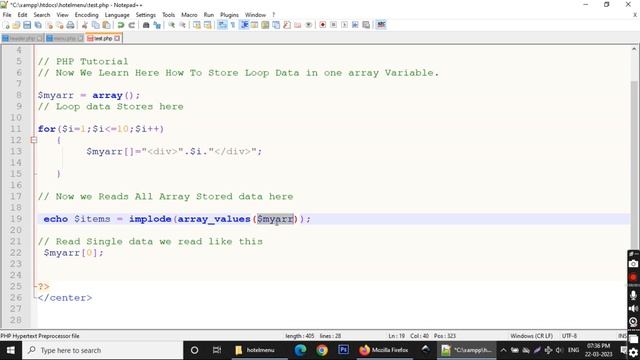This screenshot has width=640, height=360.
Task: Open Google Chrome from the taskbar
Action: pos(322,350)
